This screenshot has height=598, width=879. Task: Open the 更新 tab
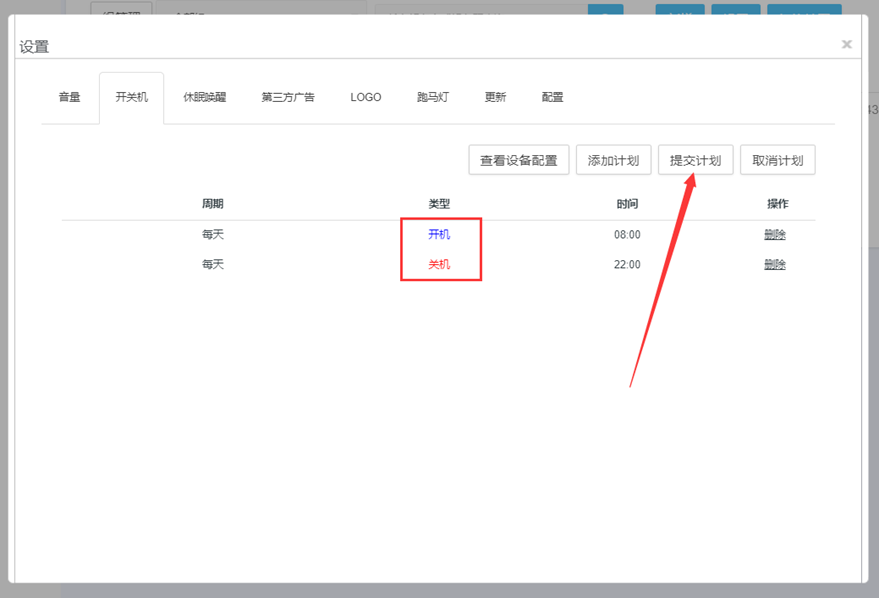point(495,98)
